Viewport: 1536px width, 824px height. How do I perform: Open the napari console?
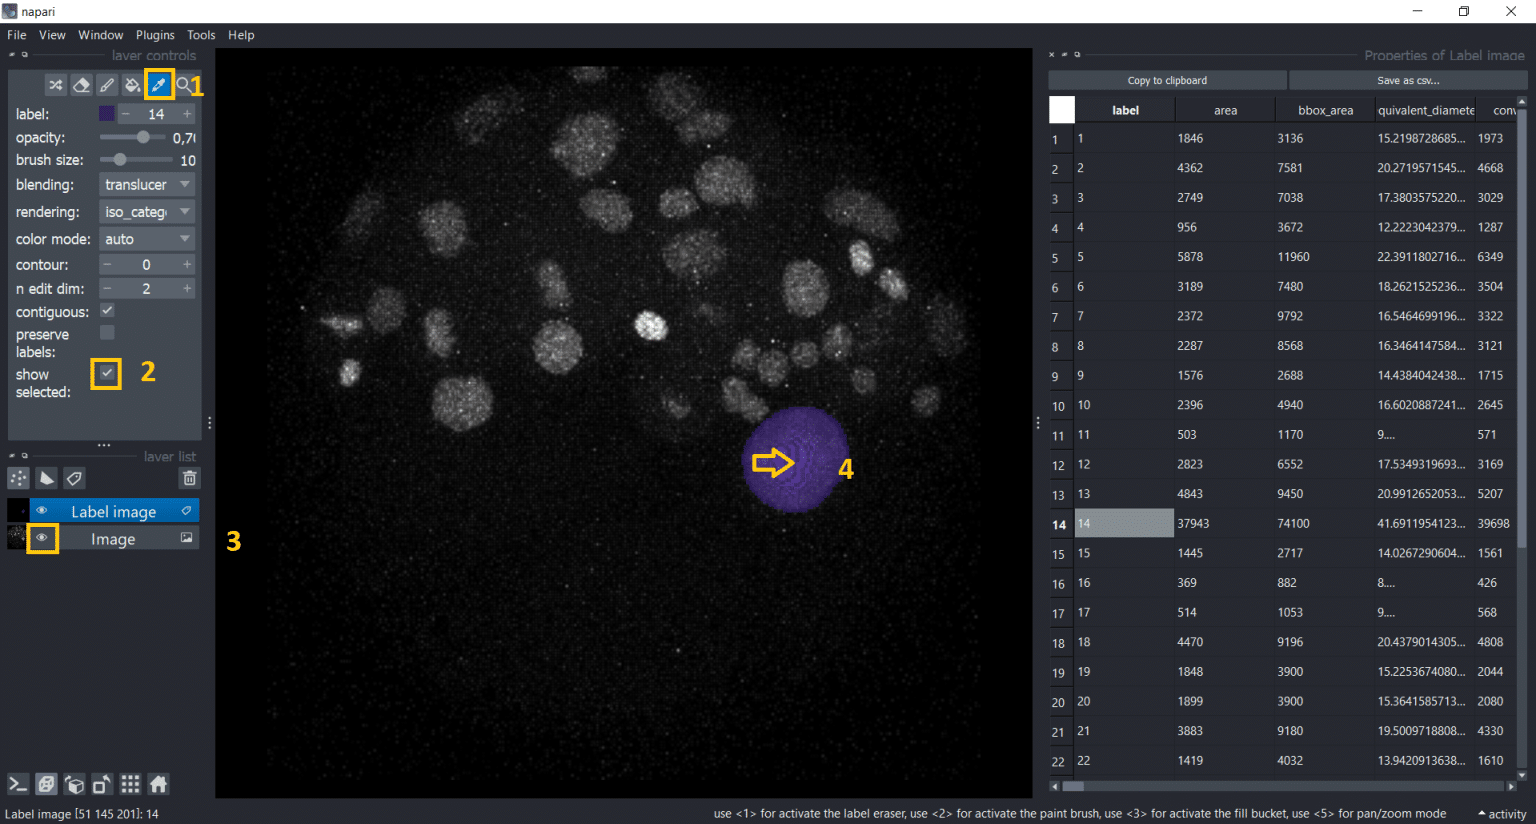(x=17, y=784)
